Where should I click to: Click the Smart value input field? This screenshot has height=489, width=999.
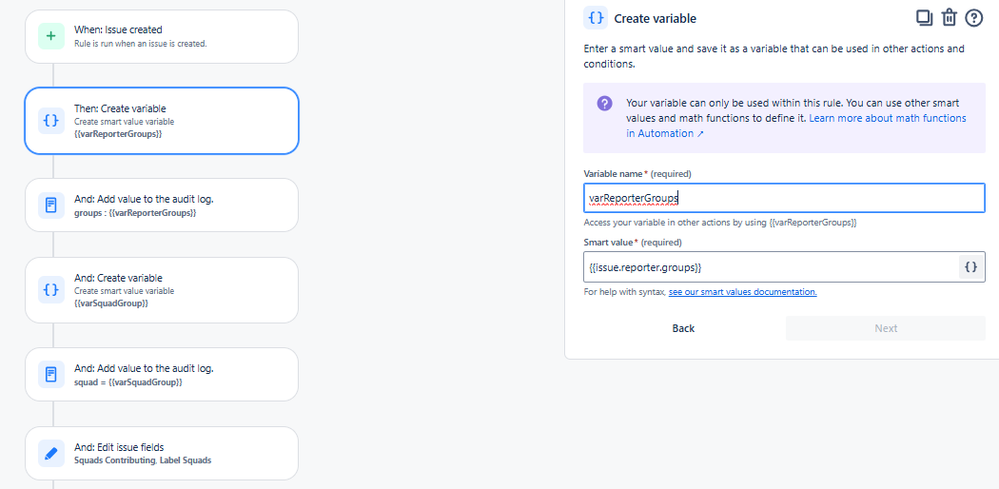[x=770, y=267]
